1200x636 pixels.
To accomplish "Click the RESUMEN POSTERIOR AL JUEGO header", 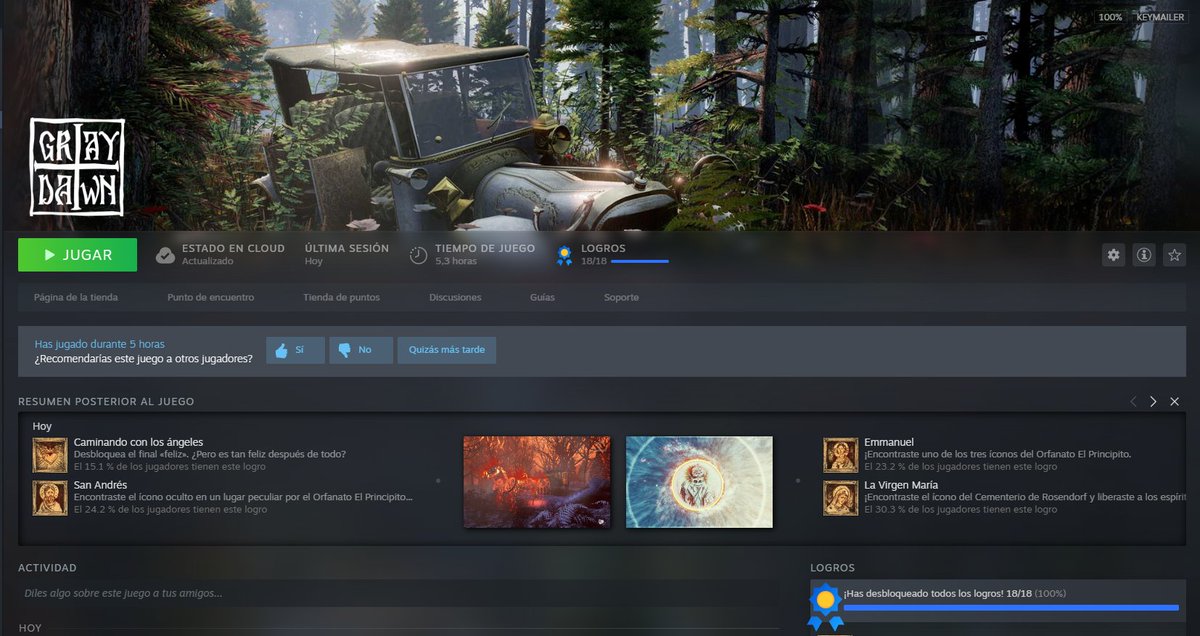I will tap(106, 401).
